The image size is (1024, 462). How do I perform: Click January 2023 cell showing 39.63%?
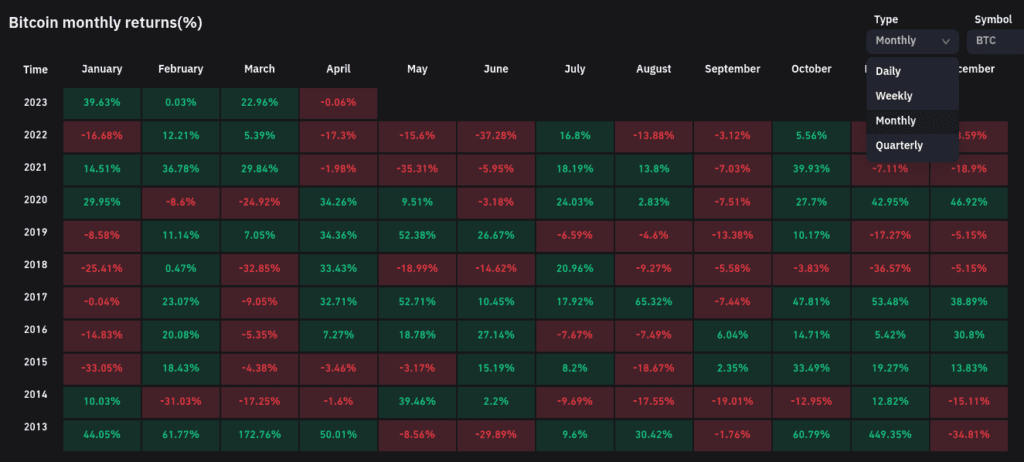pyautogui.click(x=101, y=102)
